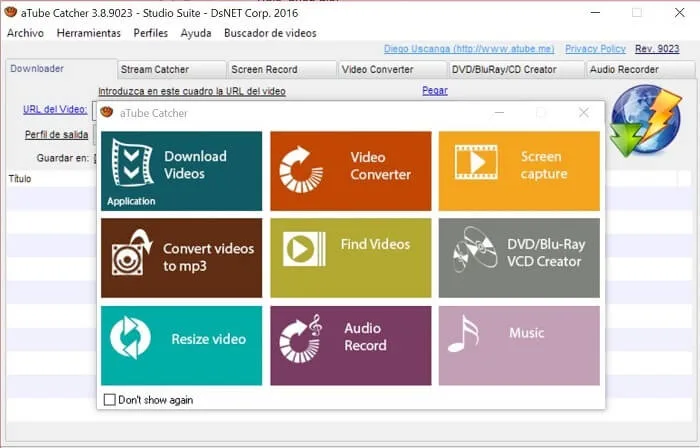Switch to the Stream Catcher tab
The image size is (700, 448).
172,70
